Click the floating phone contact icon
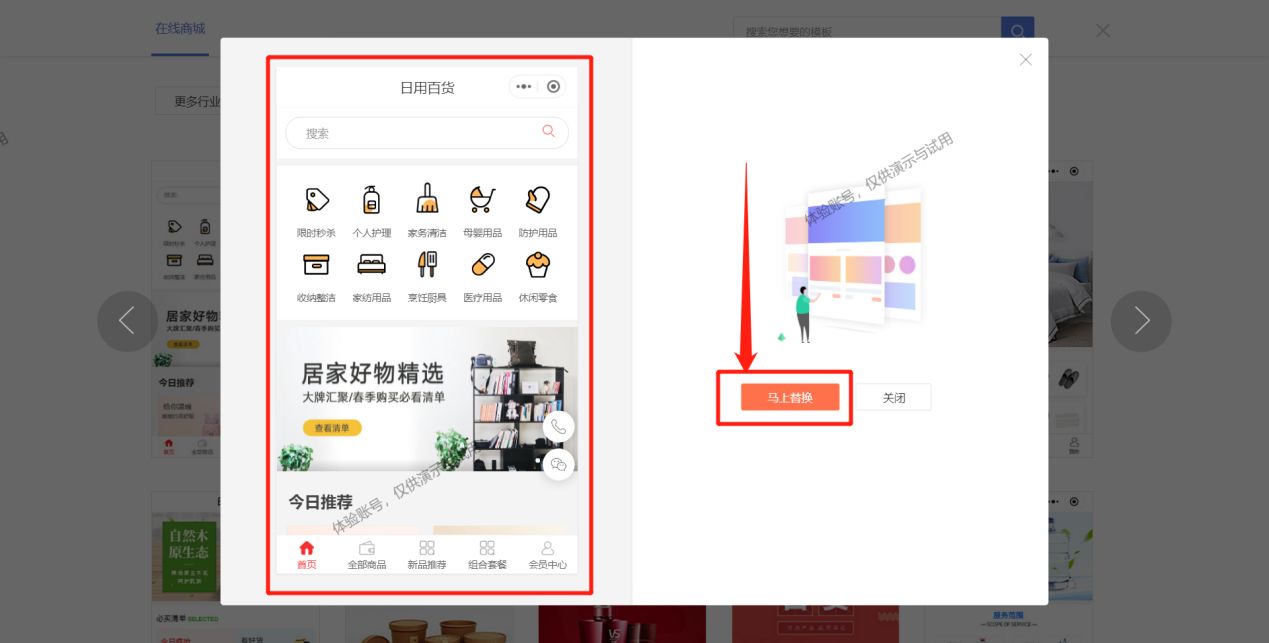The height and width of the screenshot is (643, 1269). point(558,427)
